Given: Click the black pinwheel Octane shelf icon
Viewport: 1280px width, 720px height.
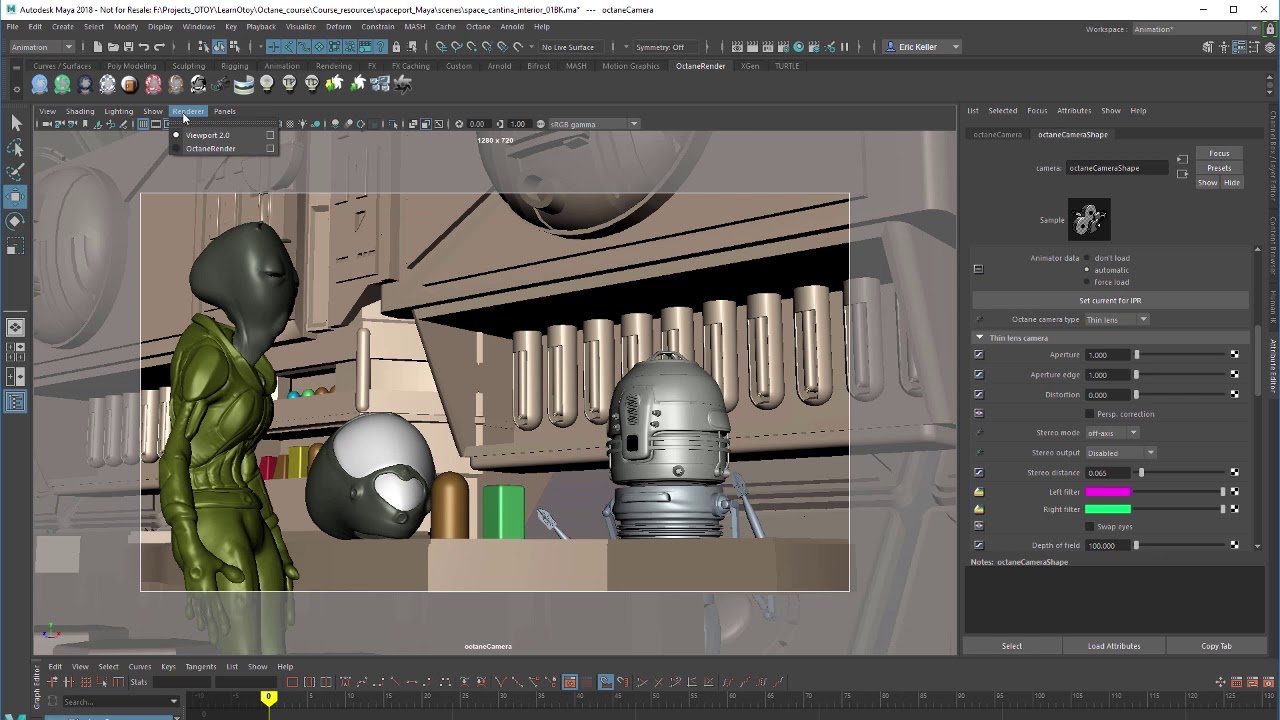Looking at the screenshot, I should (403, 85).
